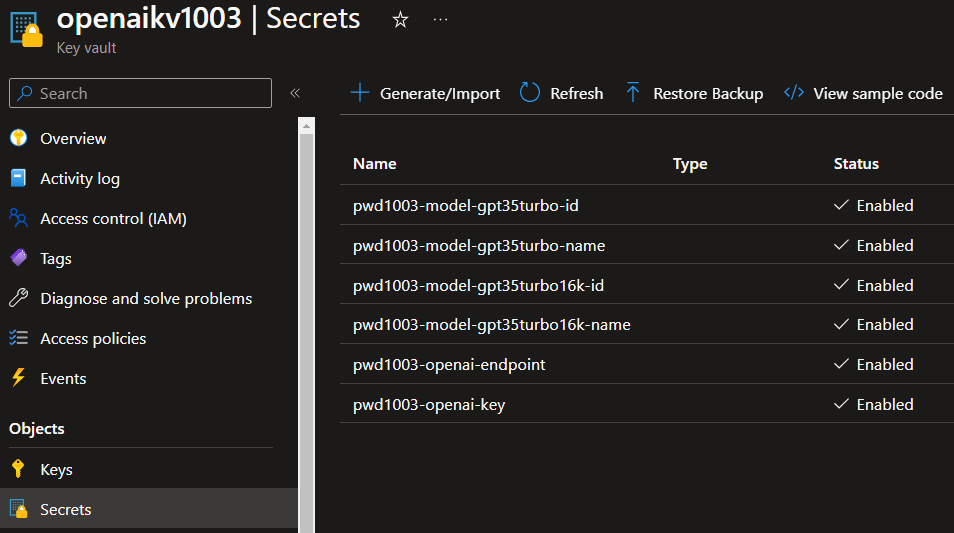Viewport: 954px width, 533px height.
Task: Click Generate/Import button label
Action: point(440,94)
